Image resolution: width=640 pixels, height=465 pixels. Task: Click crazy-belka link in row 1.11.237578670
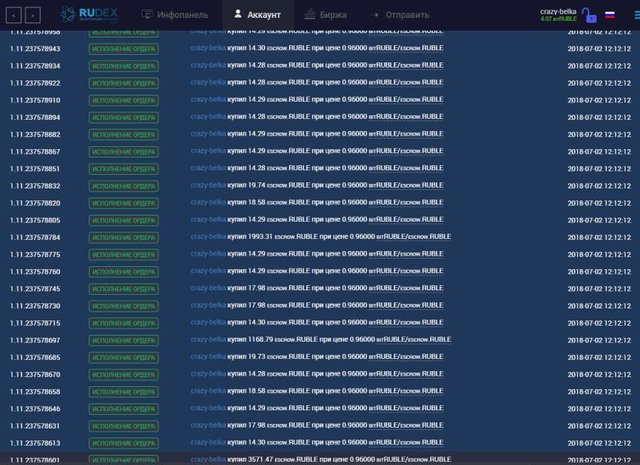[x=208, y=374]
